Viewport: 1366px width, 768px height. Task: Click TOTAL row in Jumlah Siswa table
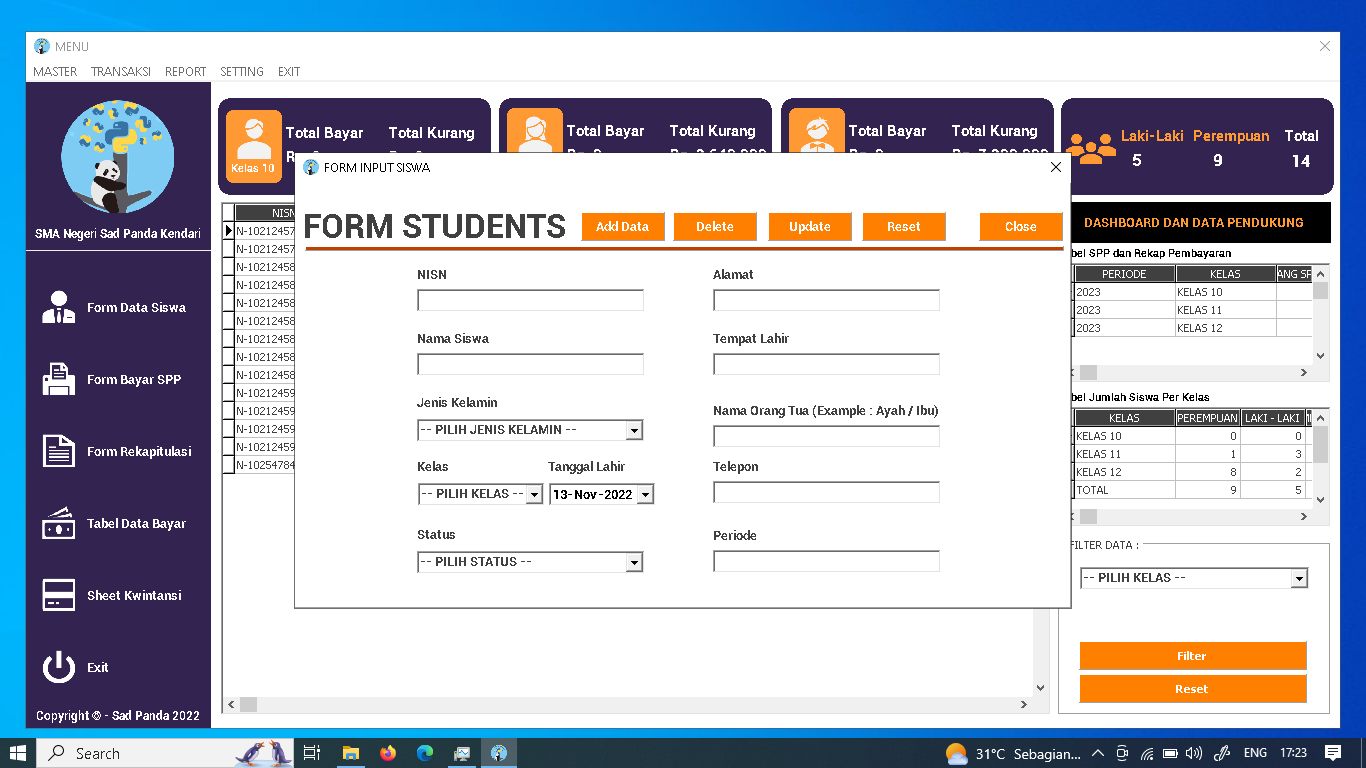click(1191, 490)
